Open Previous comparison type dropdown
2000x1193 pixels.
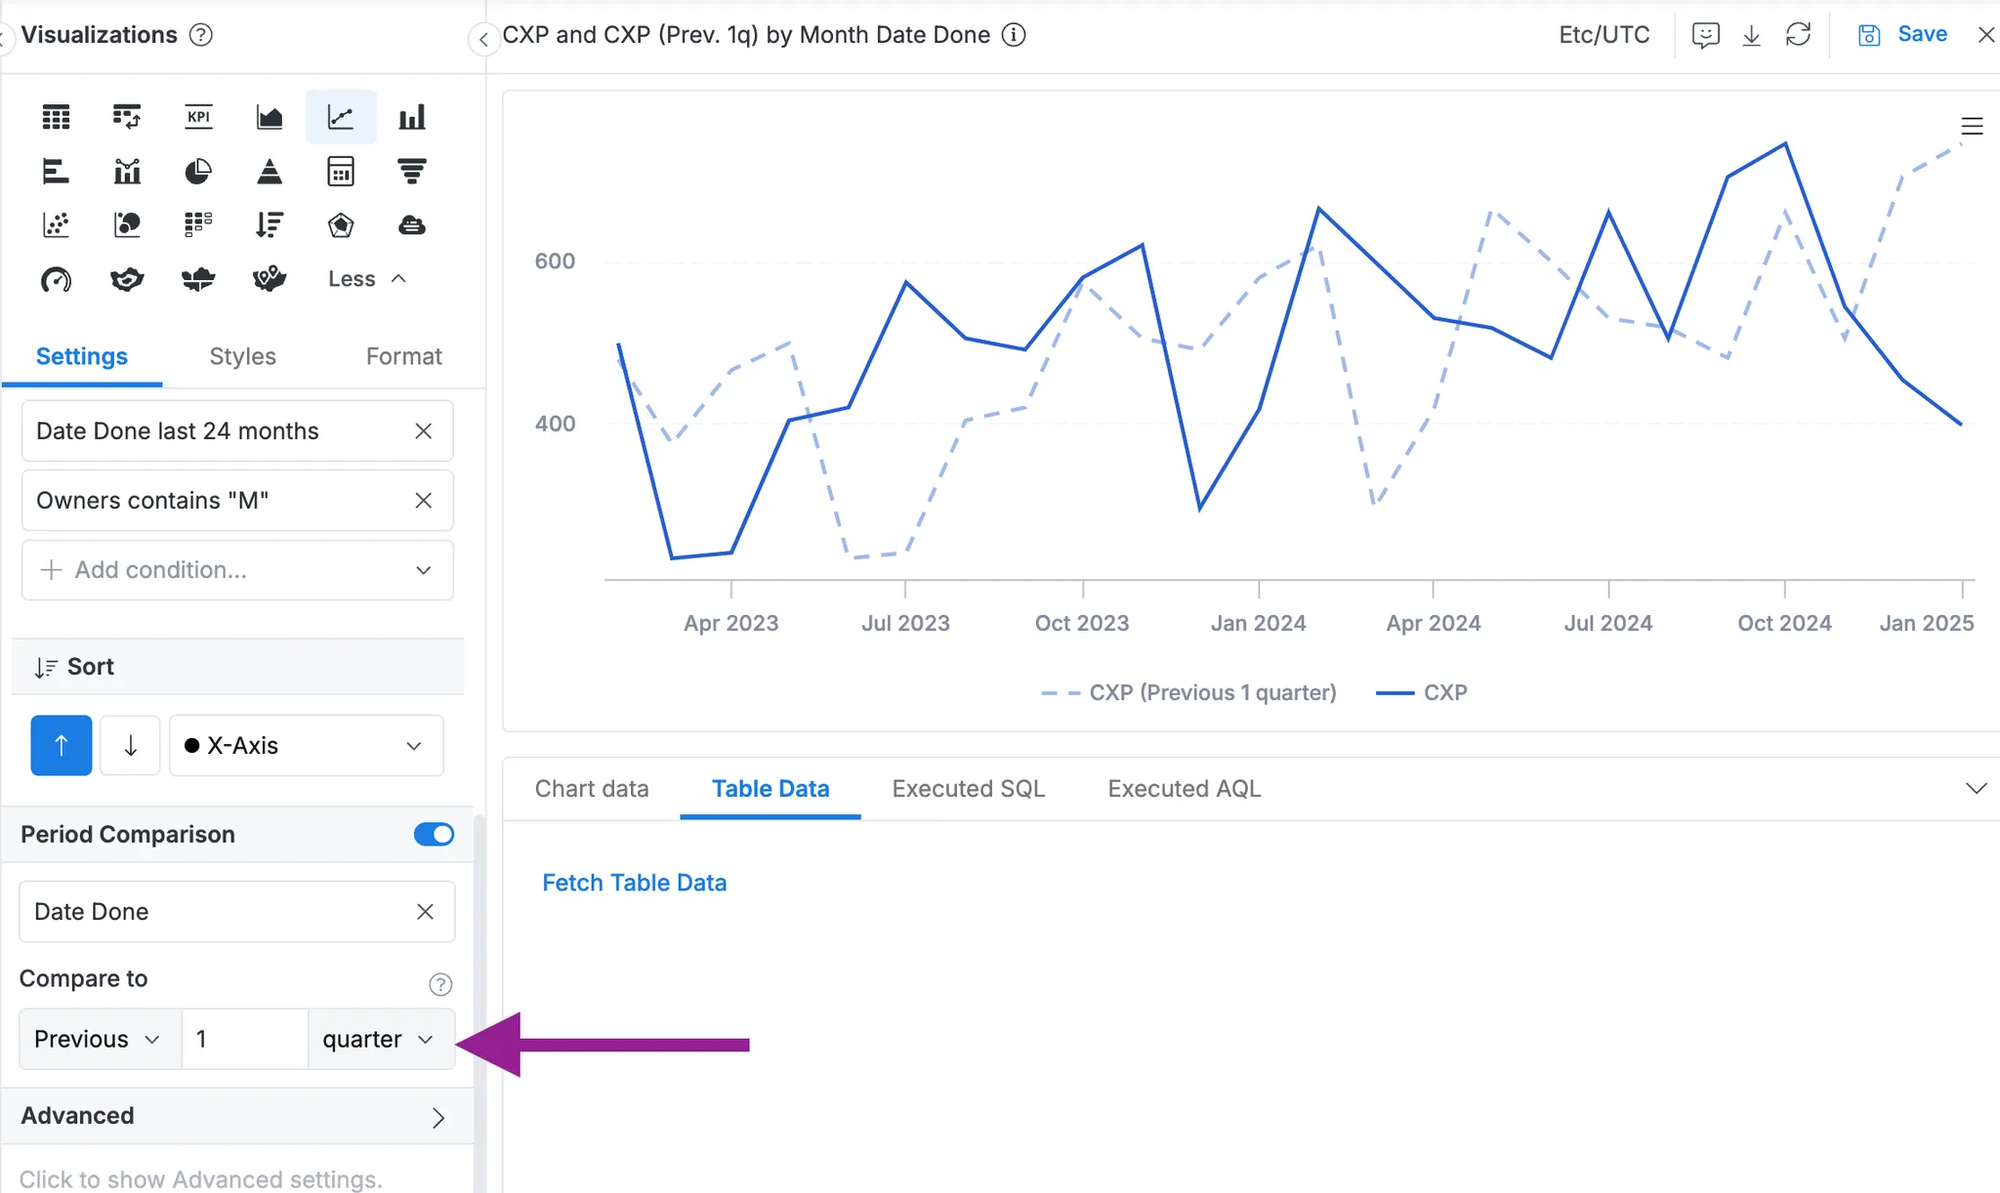[99, 1039]
